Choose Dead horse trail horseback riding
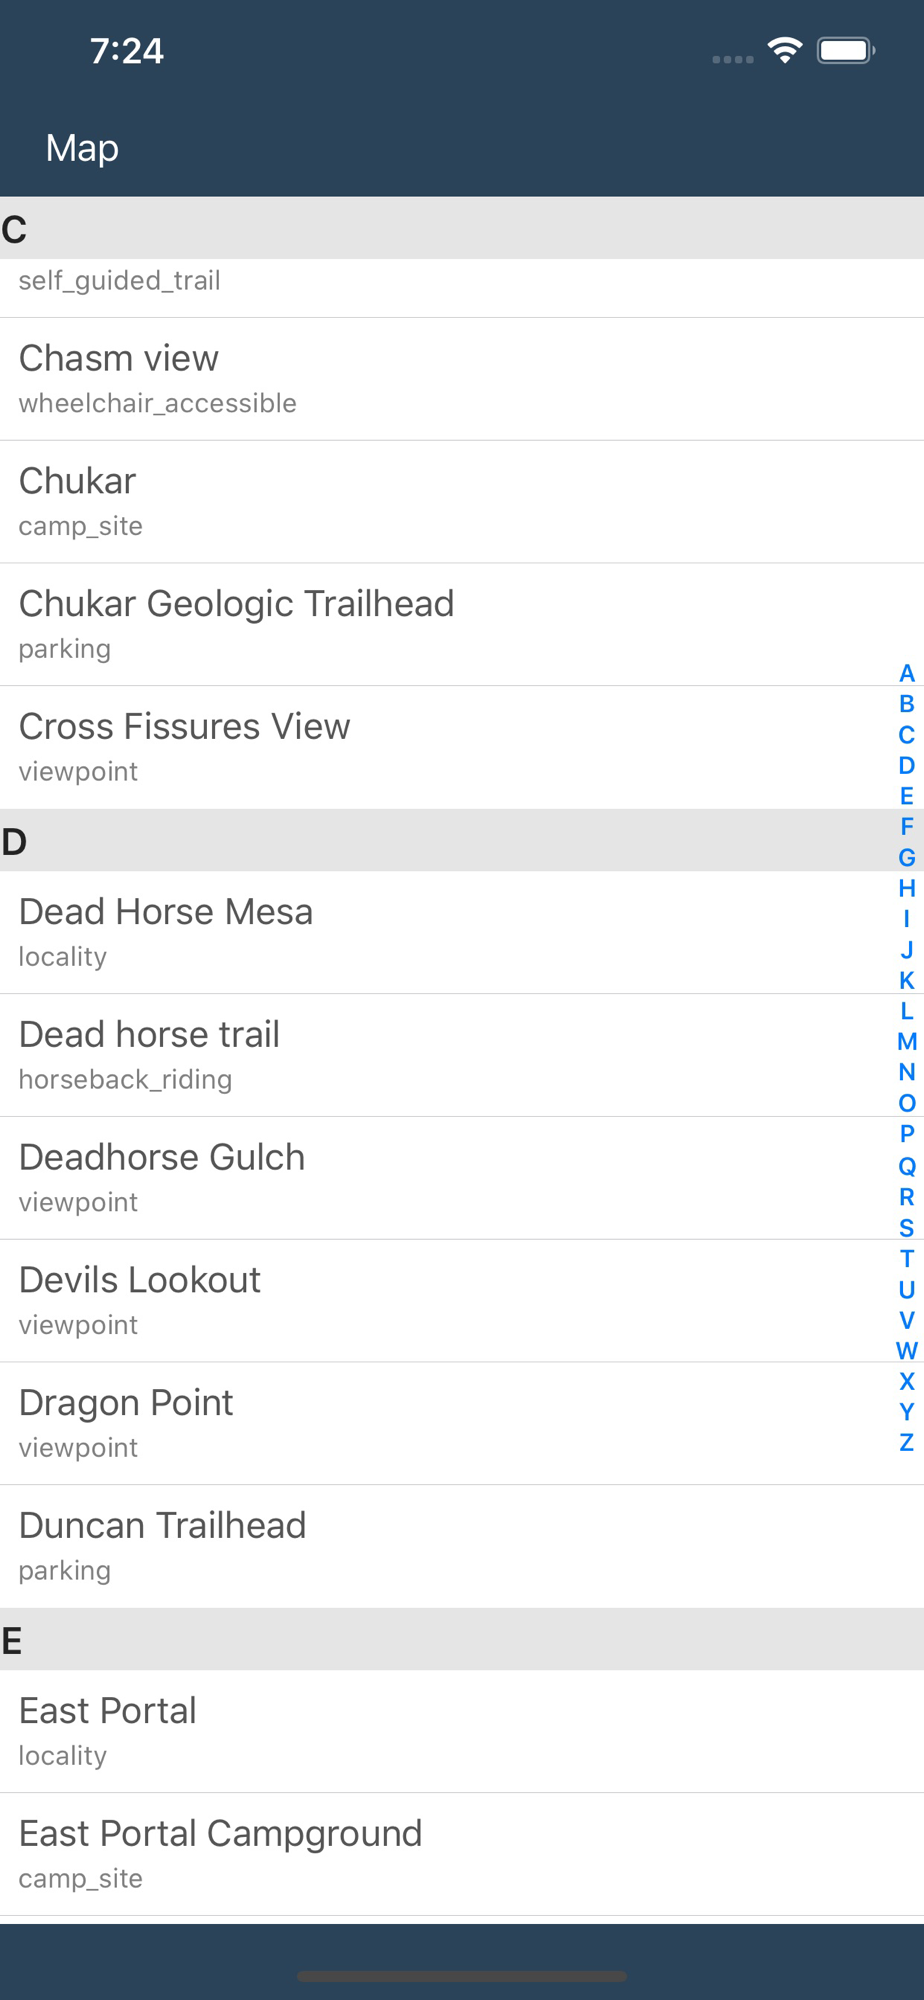 click(x=462, y=1055)
